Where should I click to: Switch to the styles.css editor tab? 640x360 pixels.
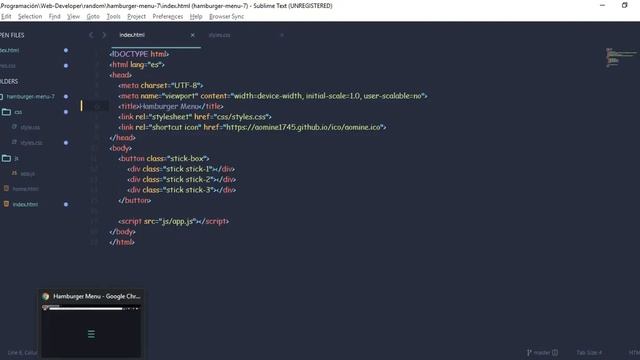[219, 35]
